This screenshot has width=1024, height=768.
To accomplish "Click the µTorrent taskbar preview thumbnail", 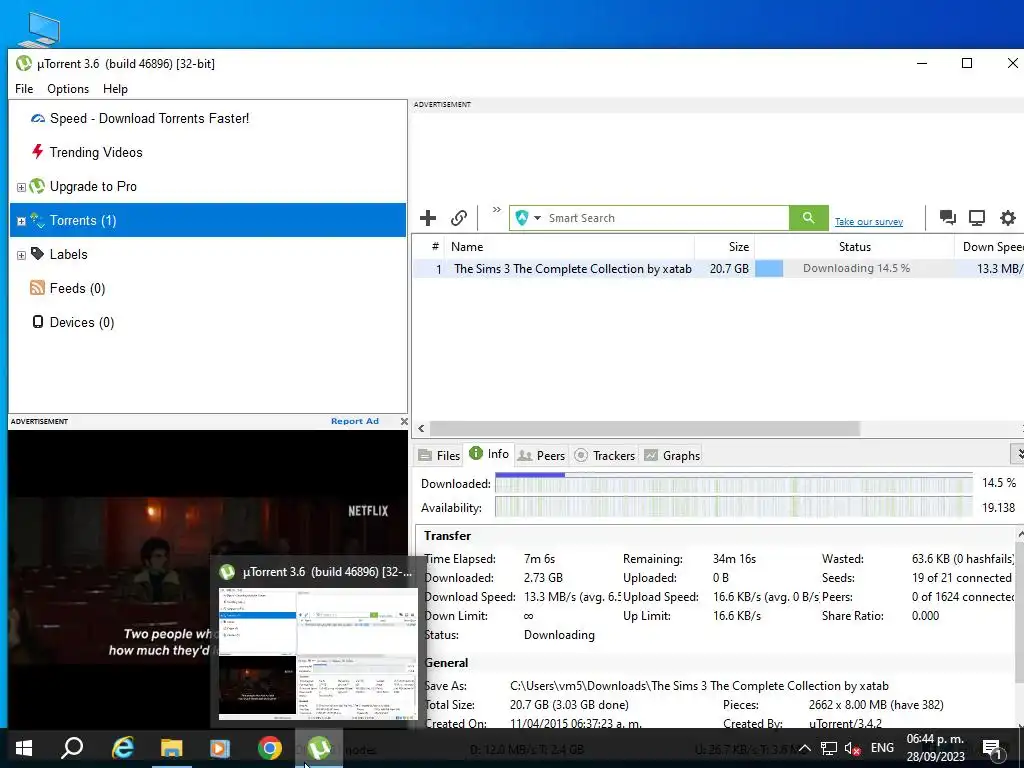I will (318, 654).
